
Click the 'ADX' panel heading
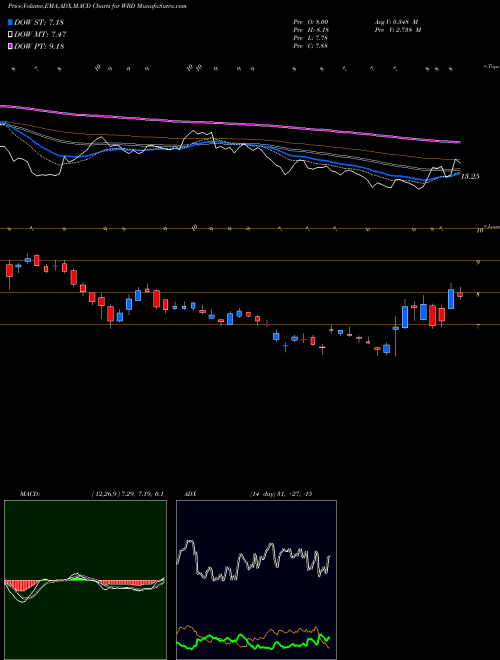(x=190, y=494)
